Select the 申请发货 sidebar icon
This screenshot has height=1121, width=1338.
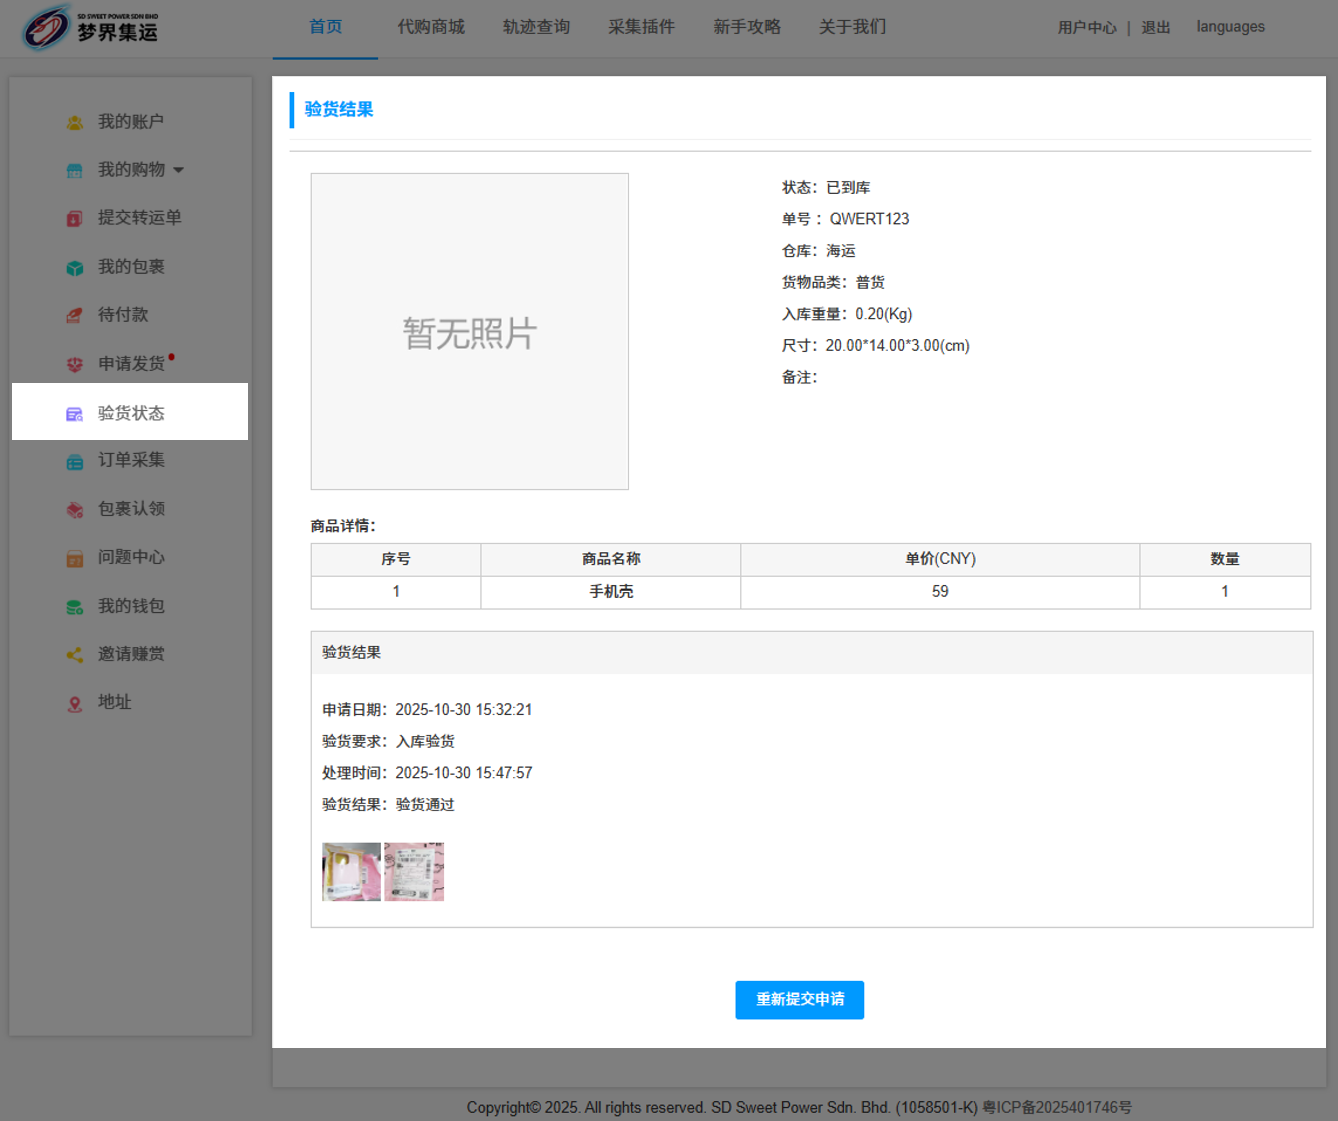click(x=75, y=364)
